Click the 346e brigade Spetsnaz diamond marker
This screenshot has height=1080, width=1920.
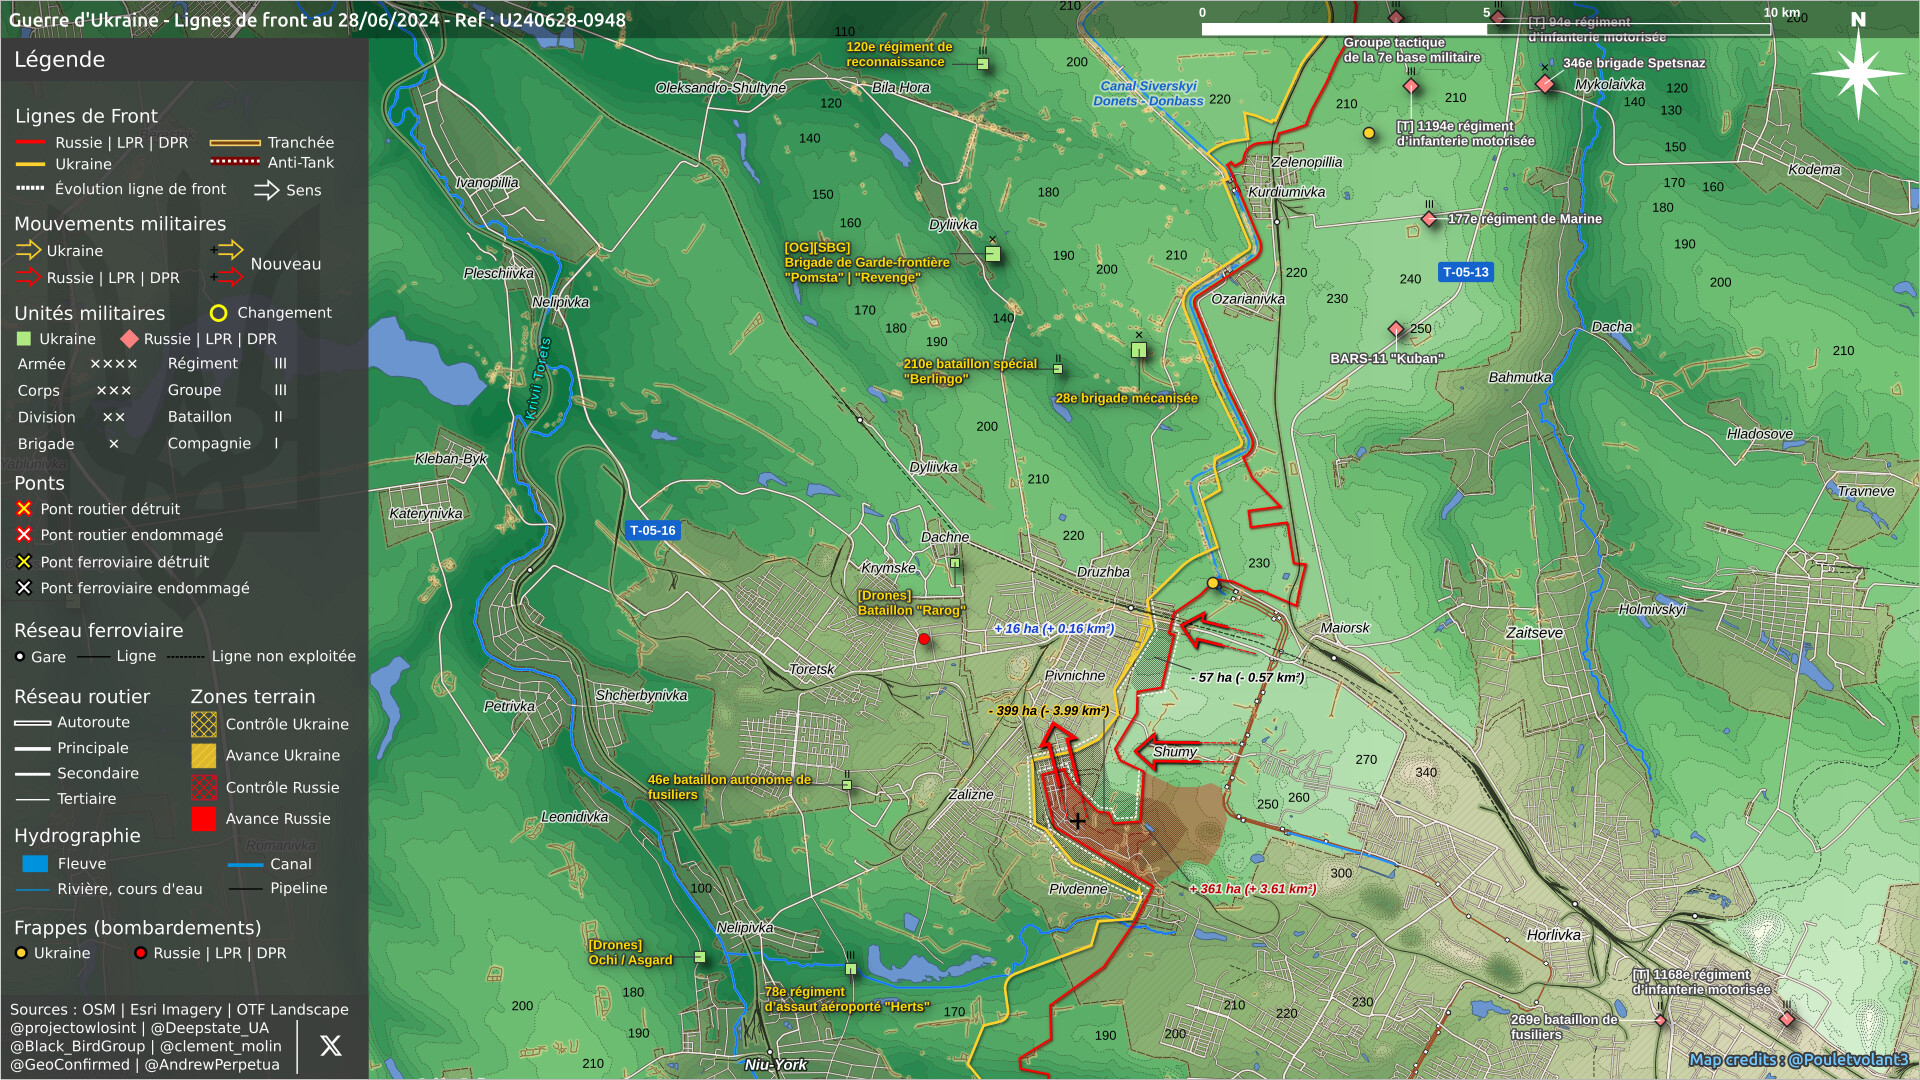click(1545, 83)
